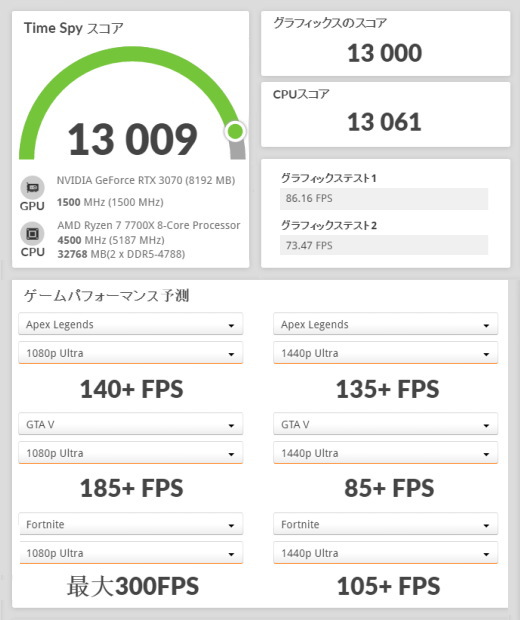Screen dimensions: 520x620
Task: Click the 85+ FPS estimate
Action: point(389,488)
